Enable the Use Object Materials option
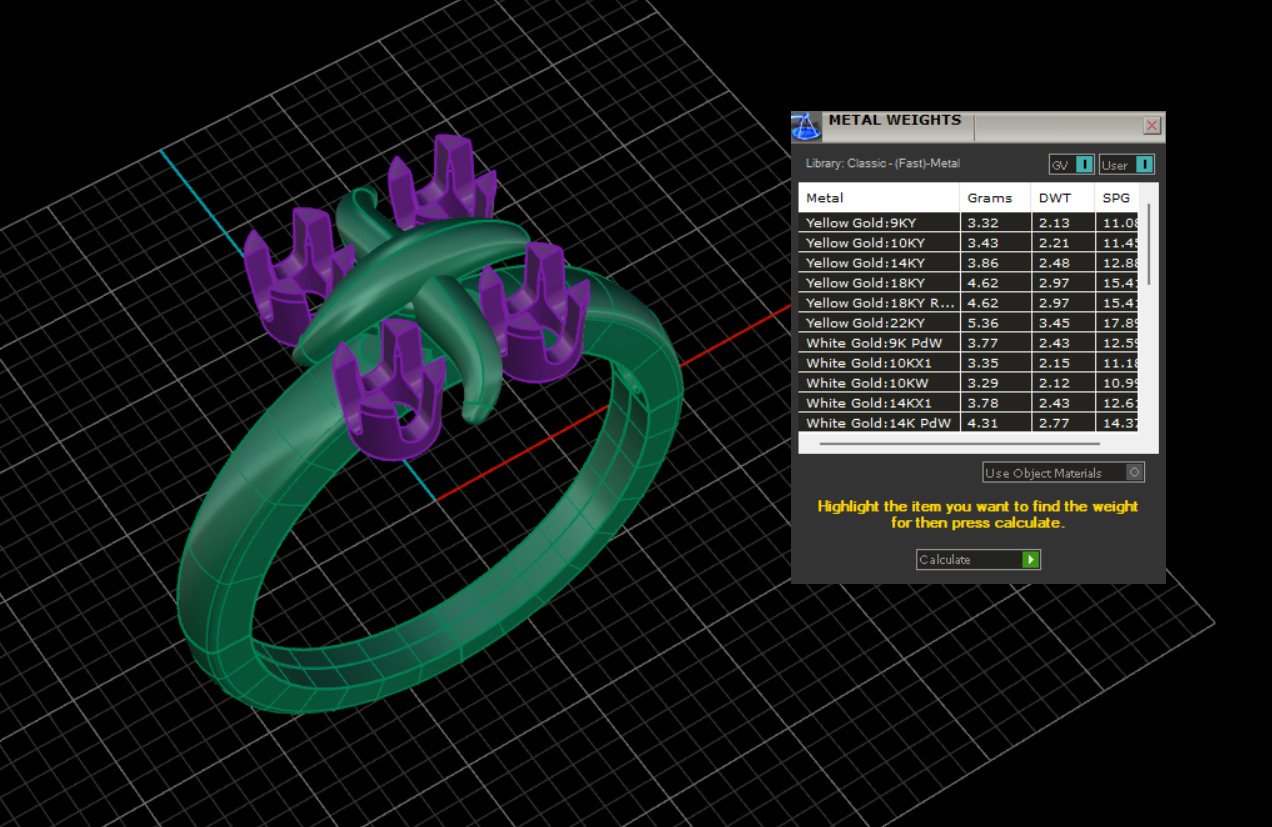1272x827 pixels. (1063, 472)
